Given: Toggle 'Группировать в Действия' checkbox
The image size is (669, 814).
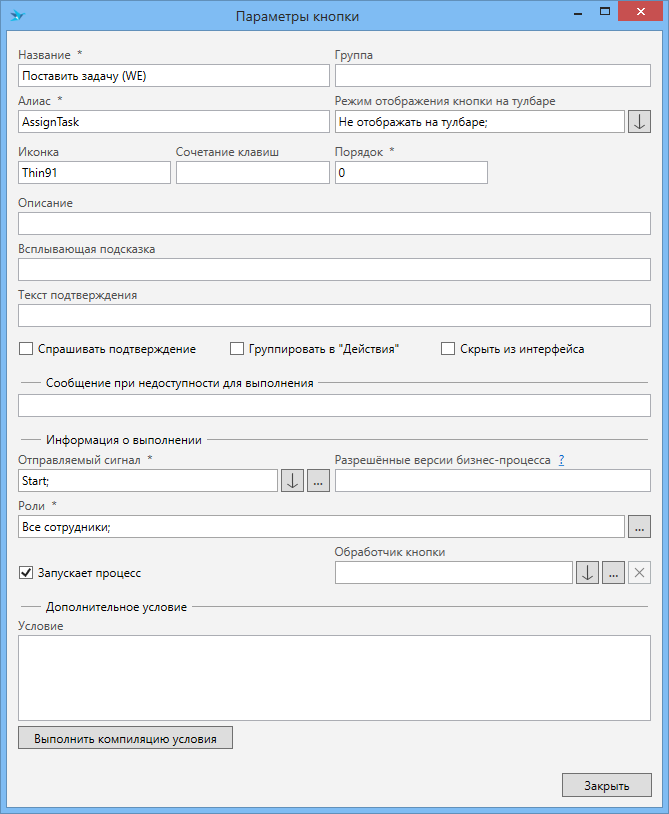Looking at the screenshot, I should pyautogui.click(x=237, y=349).
